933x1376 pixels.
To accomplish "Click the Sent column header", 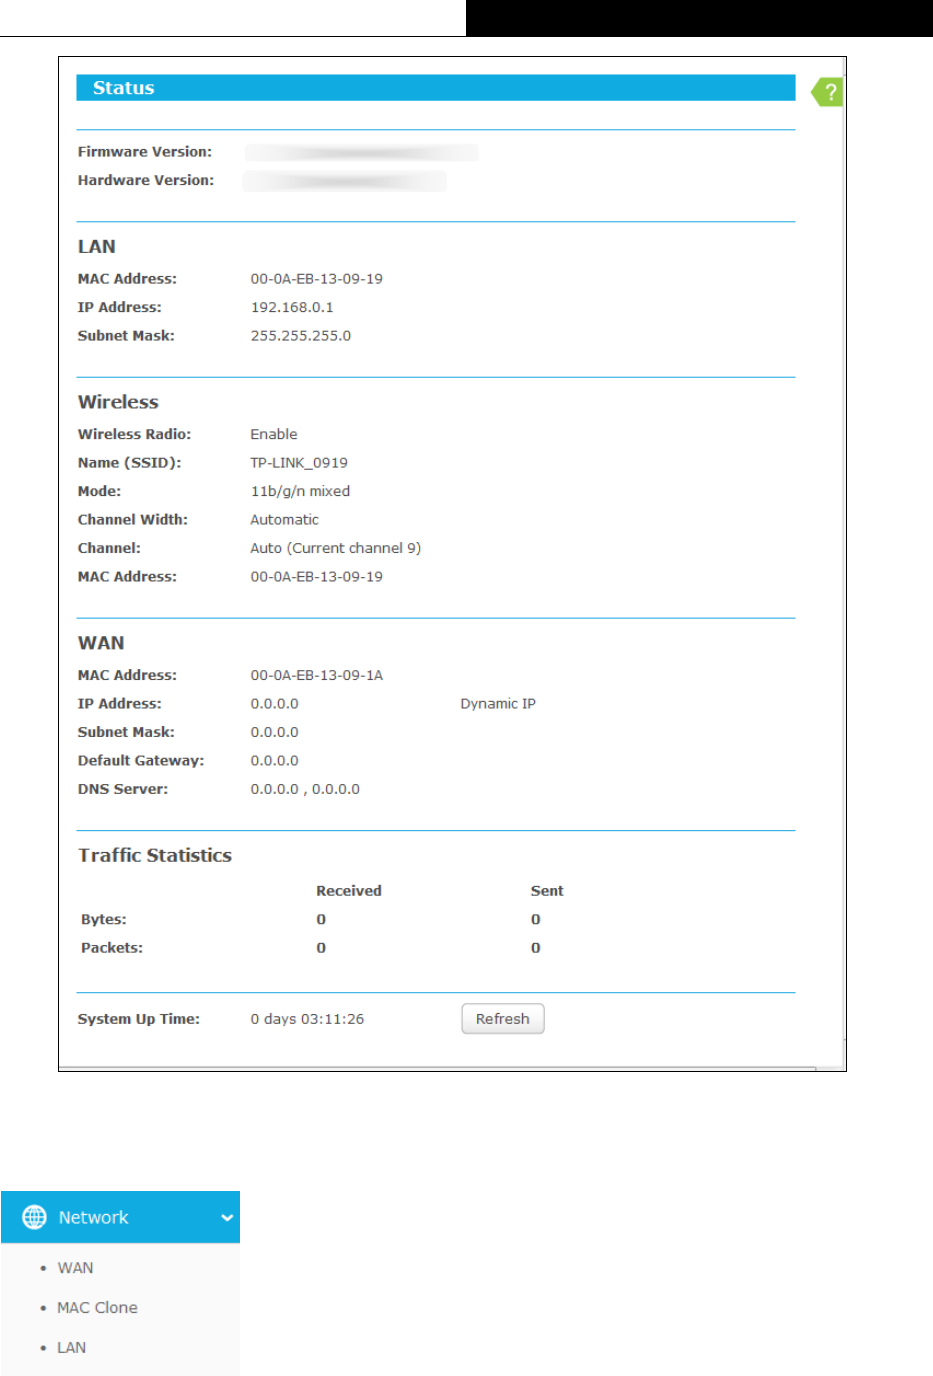I will 547,891.
